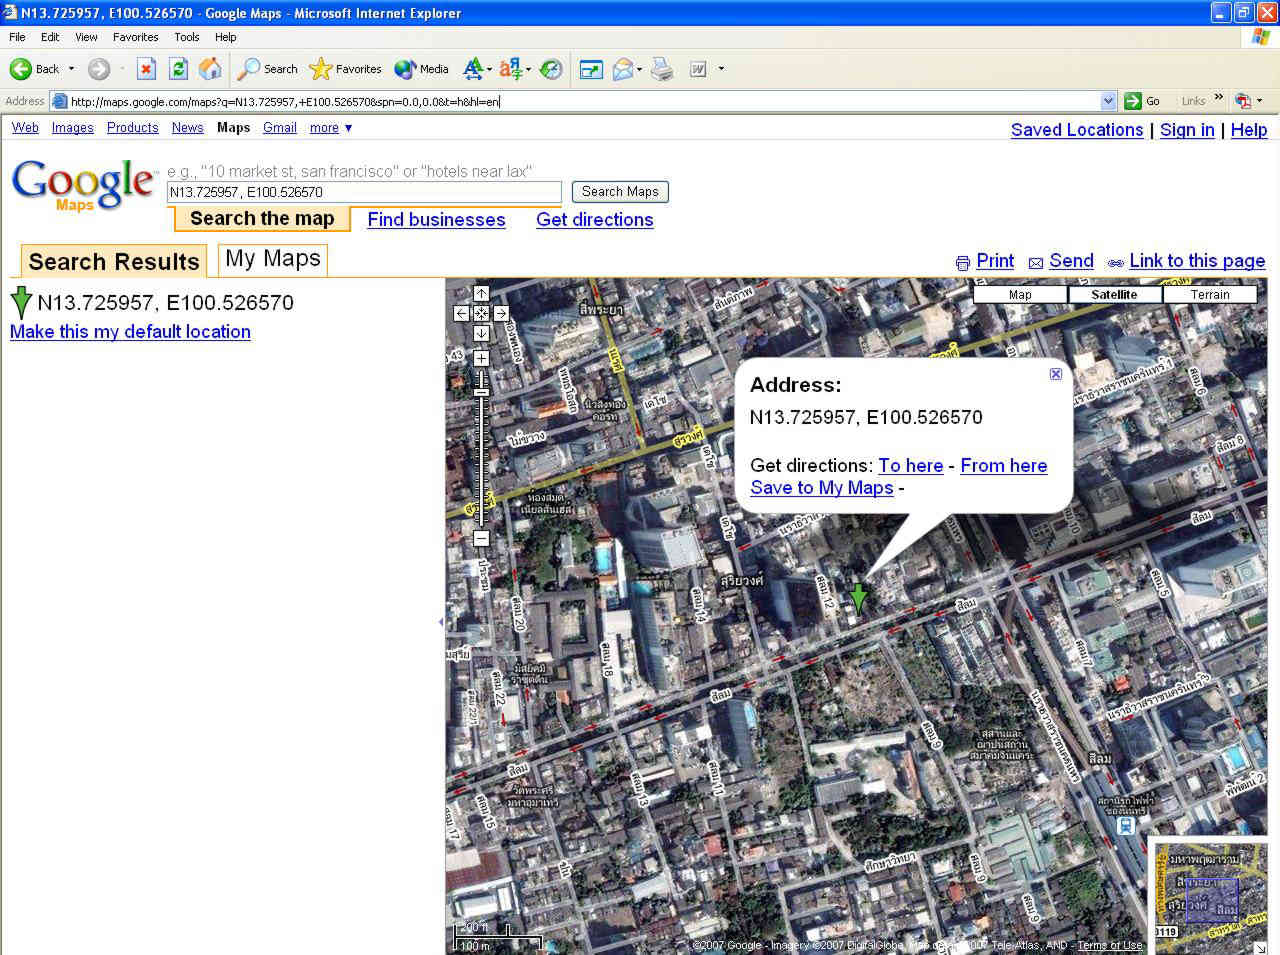1280x955 pixels.
Task: Click the Mail envelope toolbar icon
Action: coord(622,69)
